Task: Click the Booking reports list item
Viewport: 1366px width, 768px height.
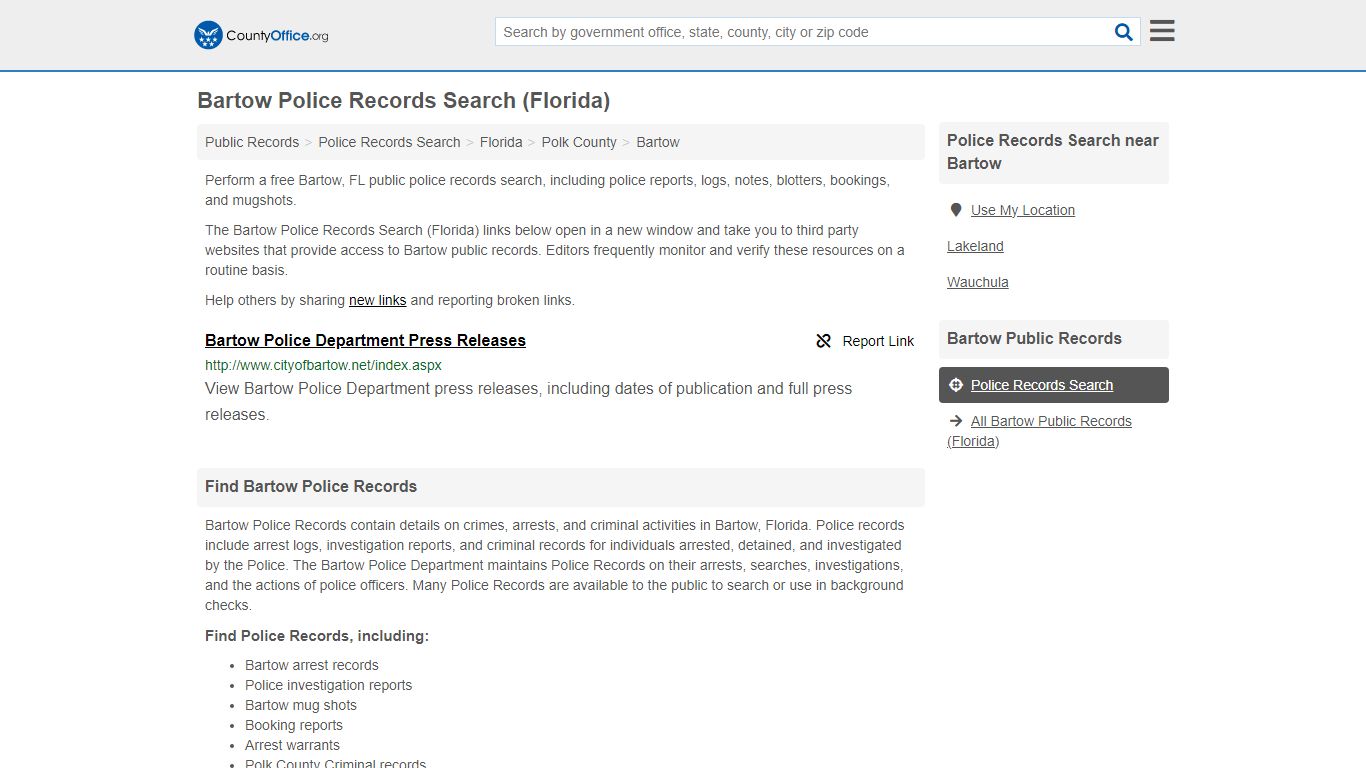Action: pos(294,725)
